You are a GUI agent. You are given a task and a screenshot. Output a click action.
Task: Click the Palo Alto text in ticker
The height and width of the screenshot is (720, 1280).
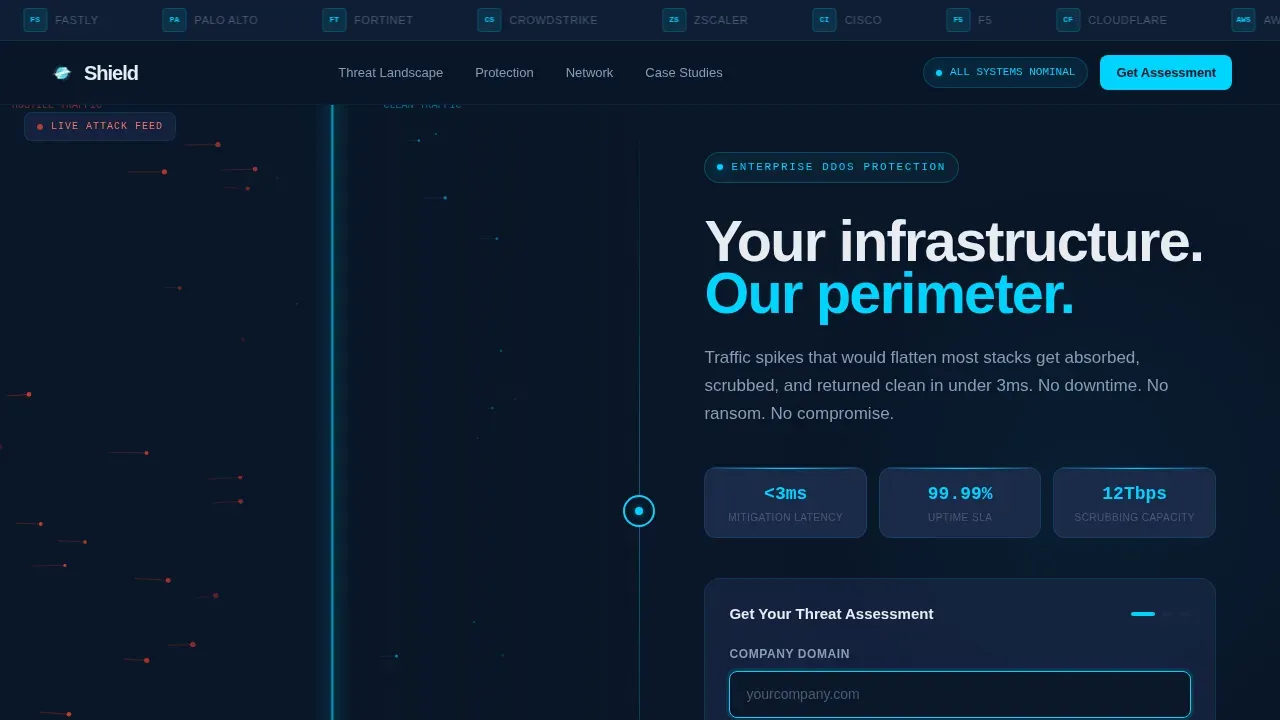[226, 20]
